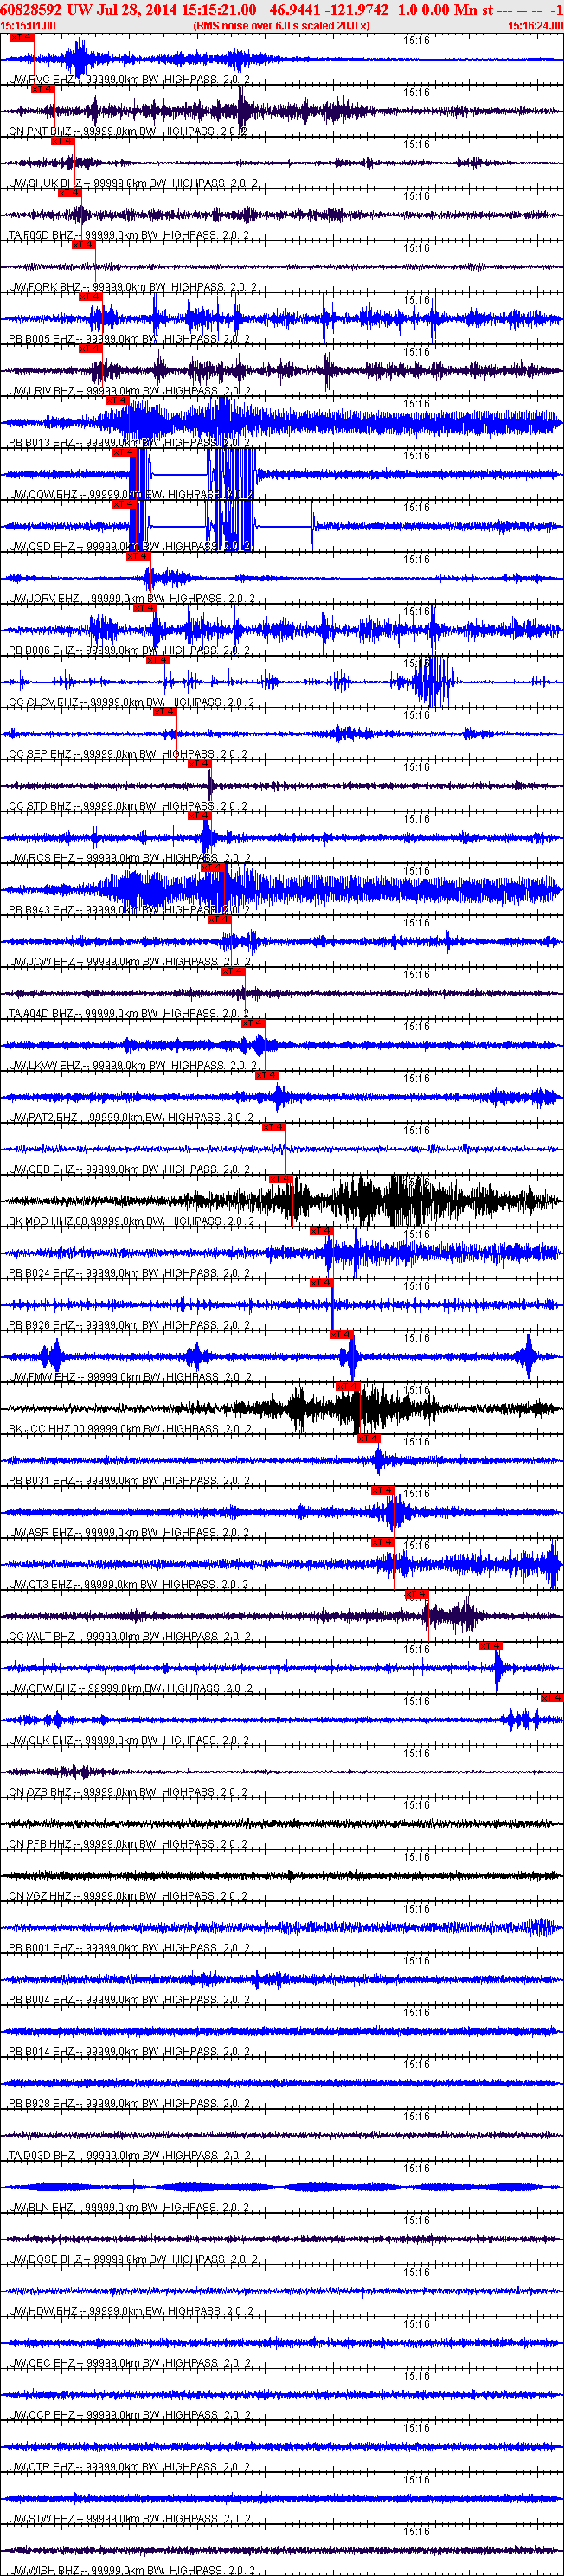Select the CC.CLCV EHZ trace label
This screenshot has height=2576, width=564.
pyautogui.click(x=131, y=703)
